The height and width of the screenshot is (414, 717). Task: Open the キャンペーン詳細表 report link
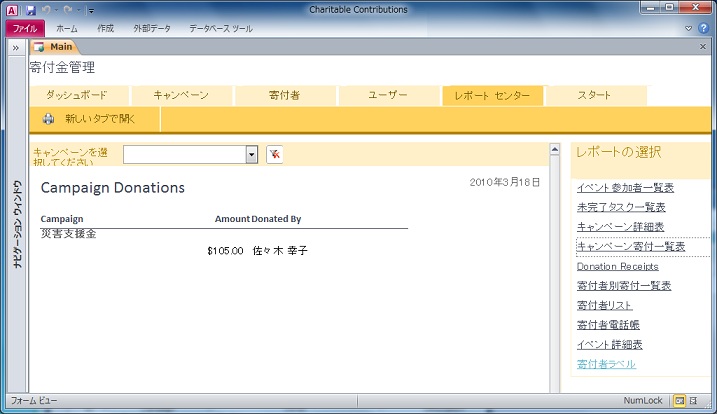pyautogui.click(x=621, y=227)
